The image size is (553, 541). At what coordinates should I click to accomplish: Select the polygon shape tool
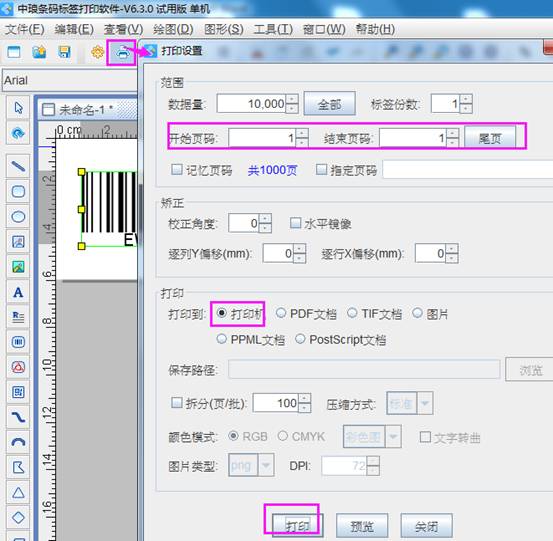(x=18, y=467)
